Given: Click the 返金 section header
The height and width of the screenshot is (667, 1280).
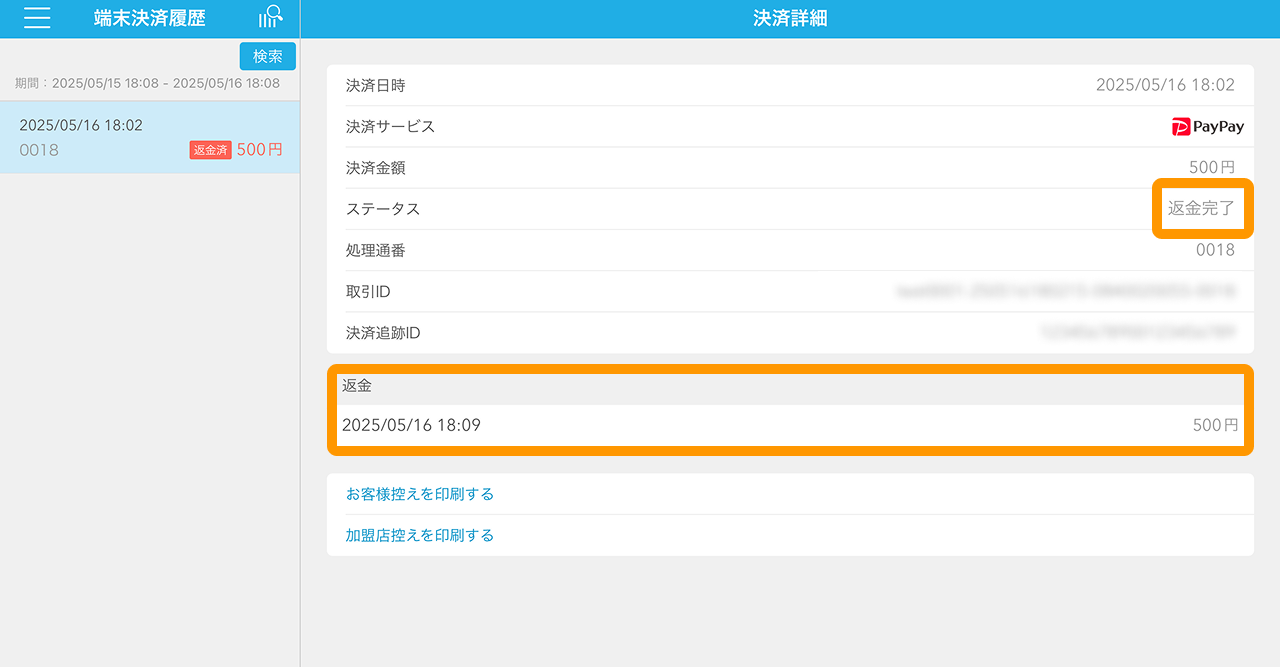Looking at the screenshot, I should pyautogui.click(x=357, y=386).
